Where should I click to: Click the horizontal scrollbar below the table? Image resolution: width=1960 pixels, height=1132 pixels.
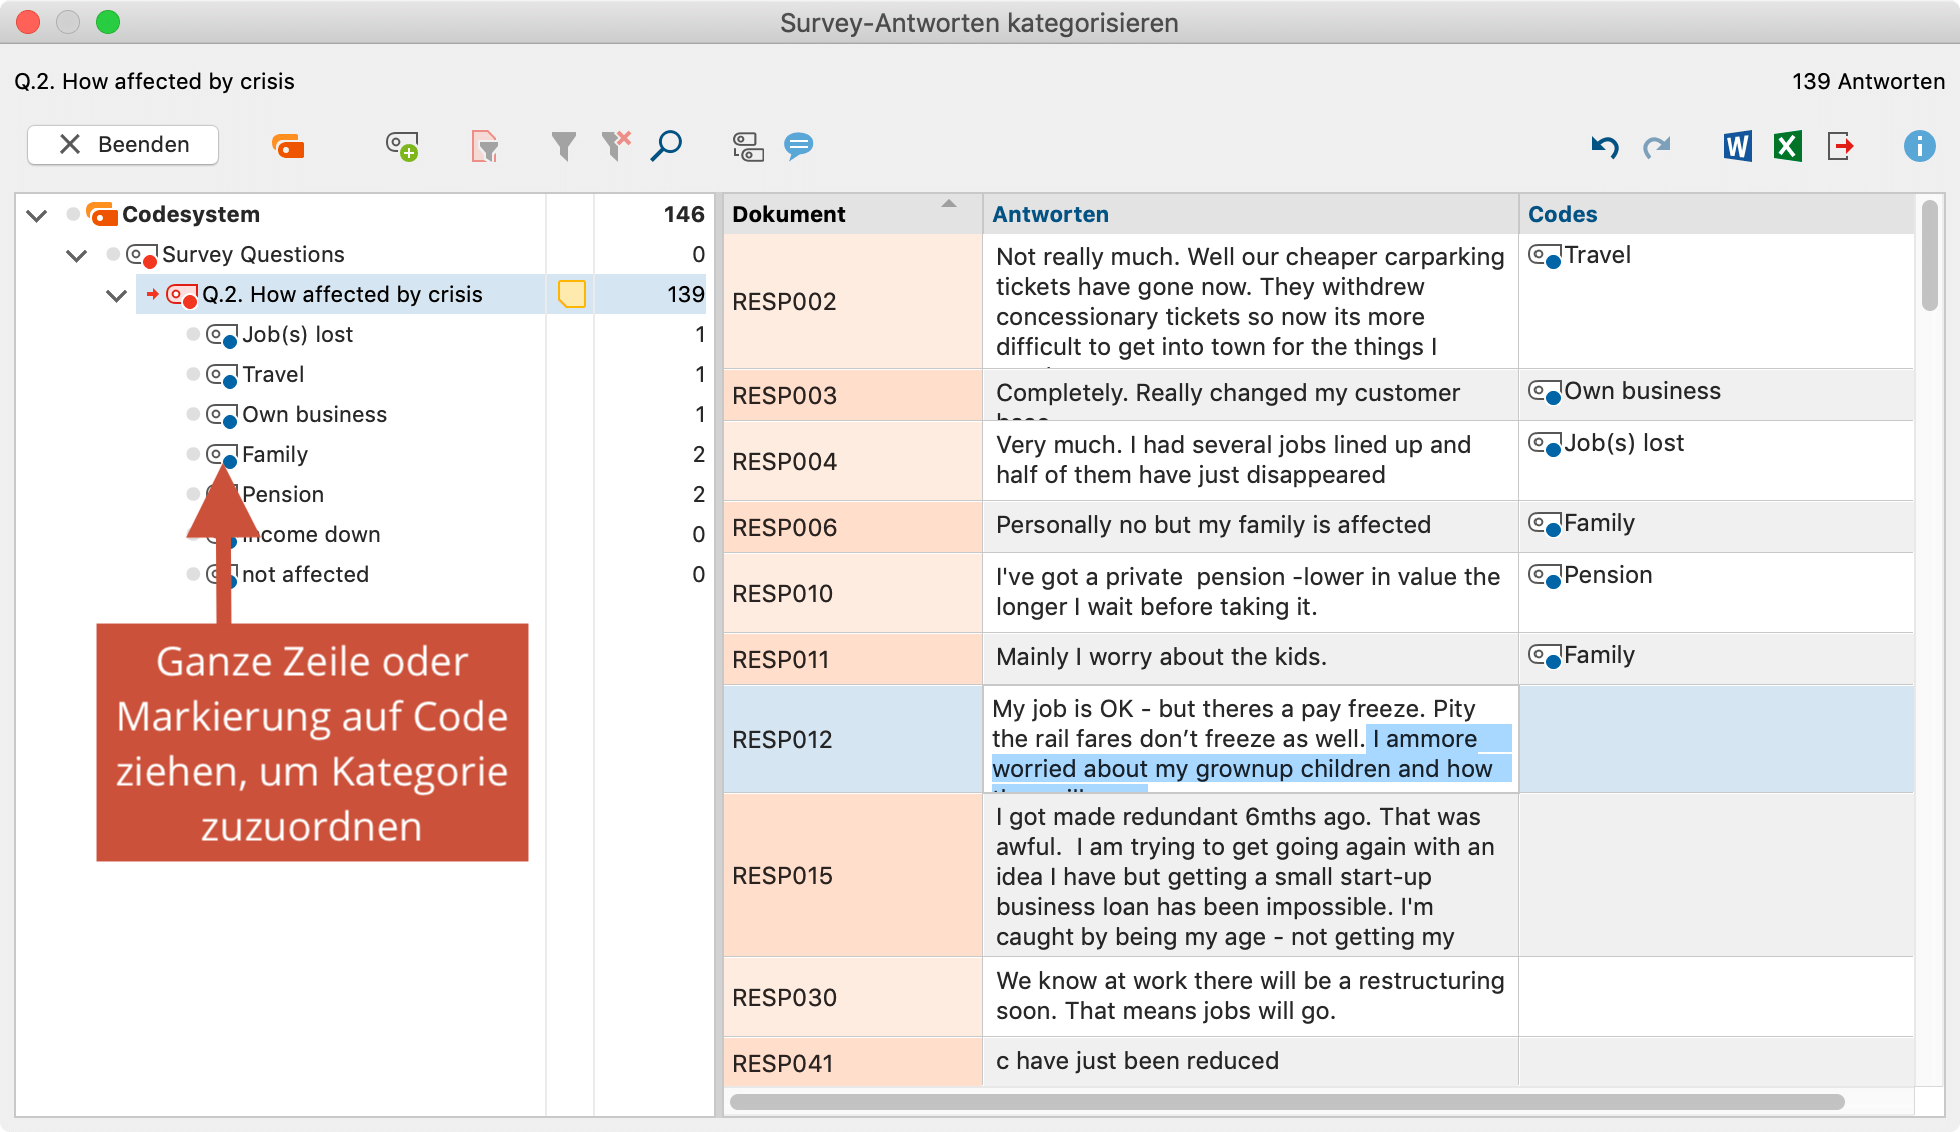1287,1102
